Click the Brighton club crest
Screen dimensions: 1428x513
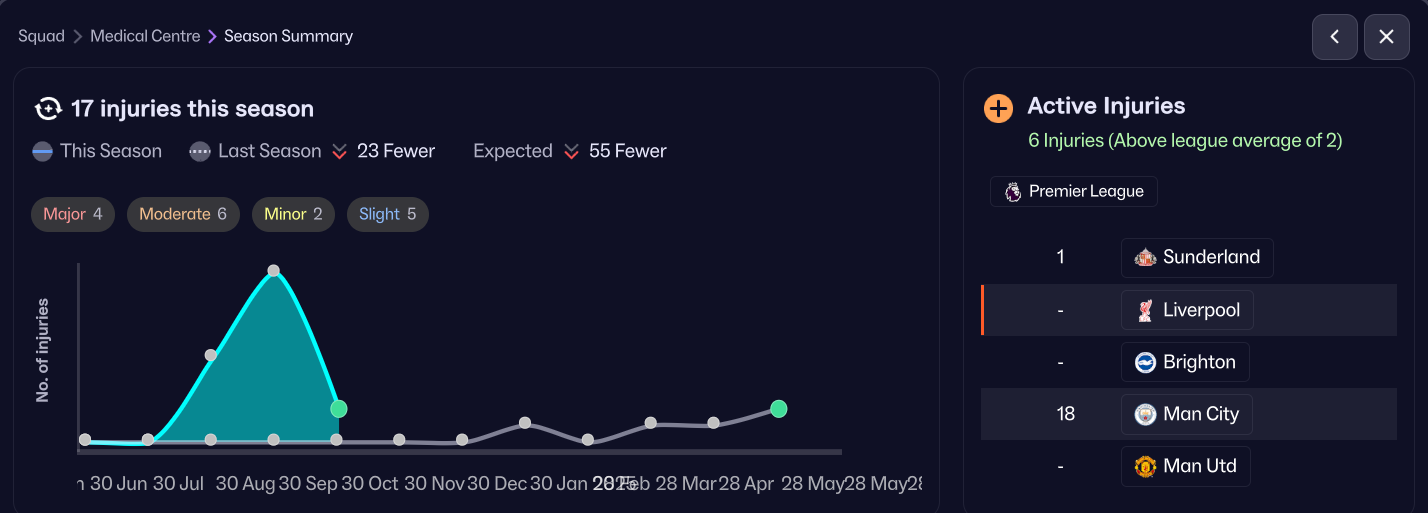[1145, 363]
